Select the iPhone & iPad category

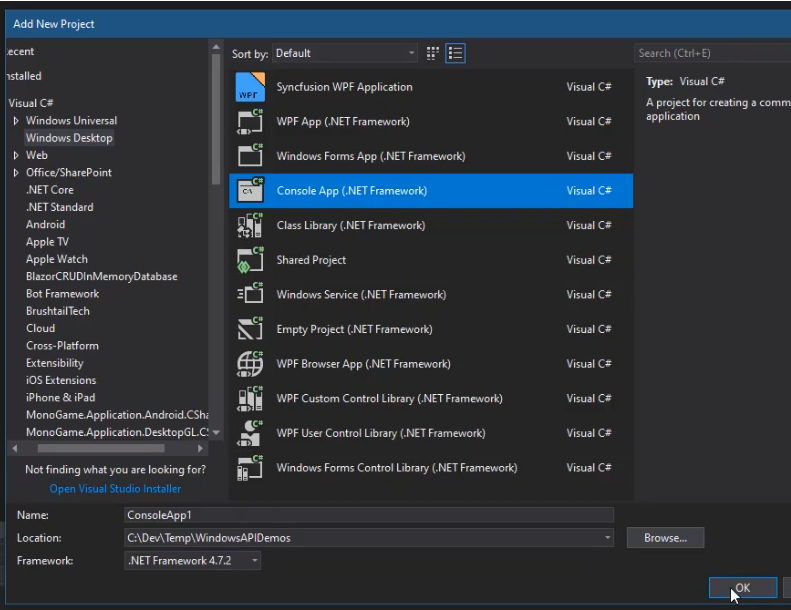[60, 398]
